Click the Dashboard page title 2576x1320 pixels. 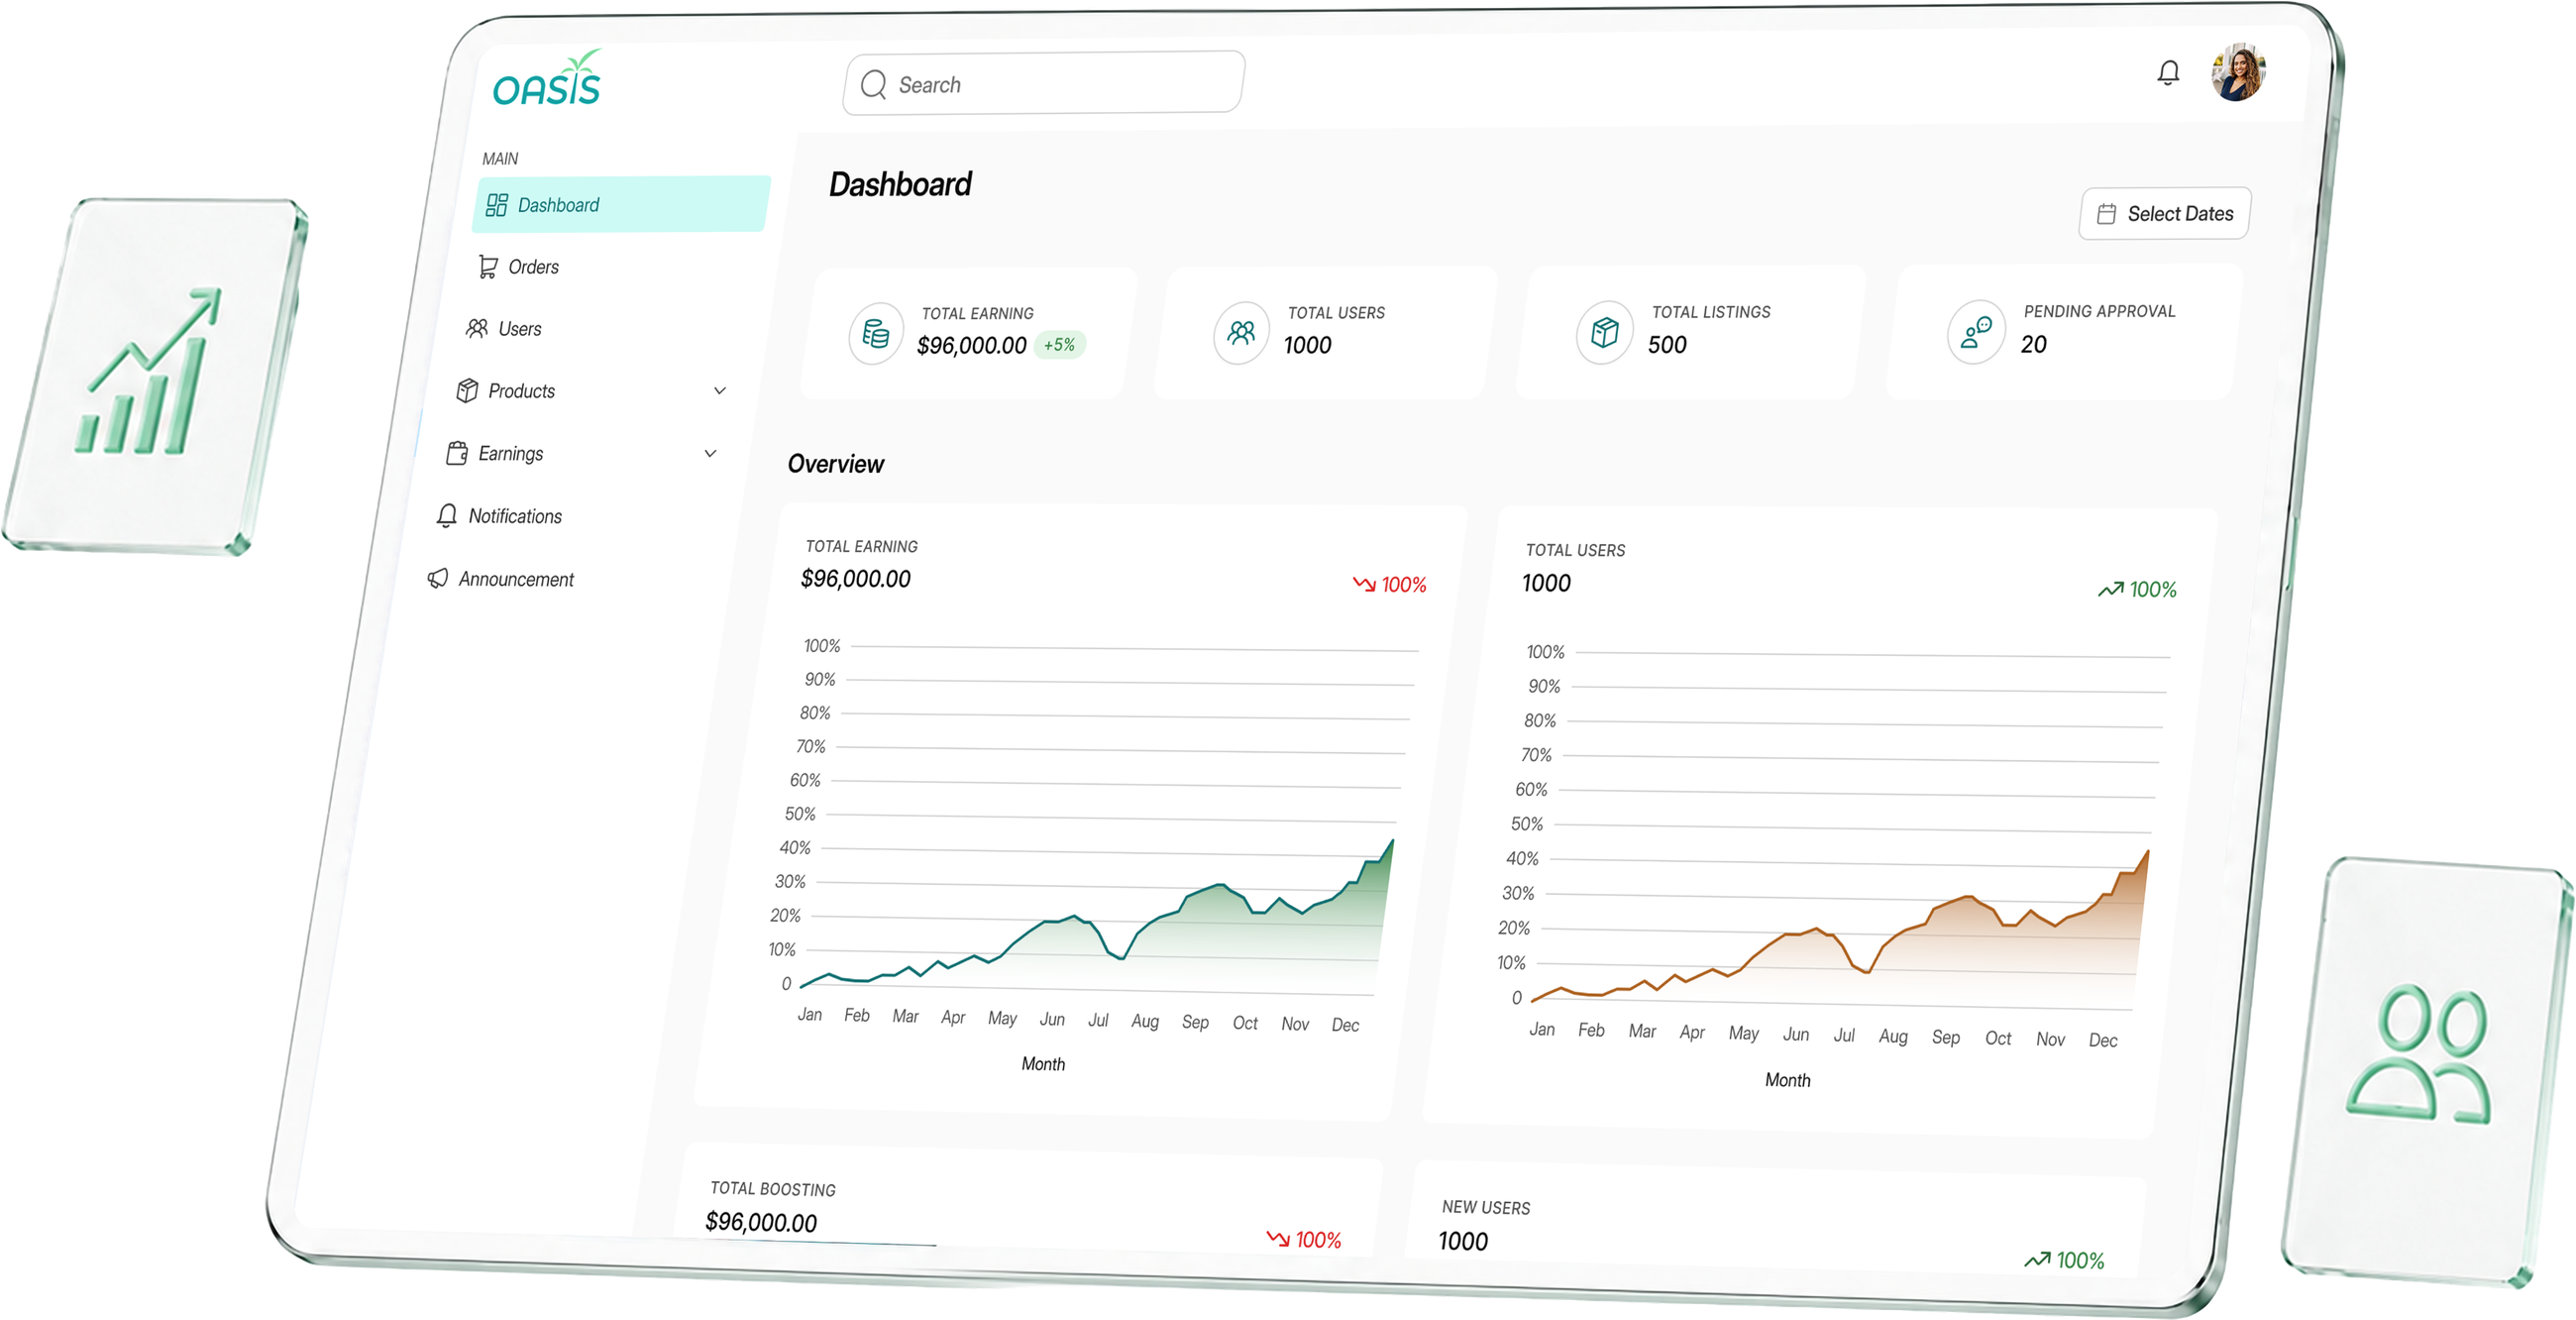tap(900, 184)
